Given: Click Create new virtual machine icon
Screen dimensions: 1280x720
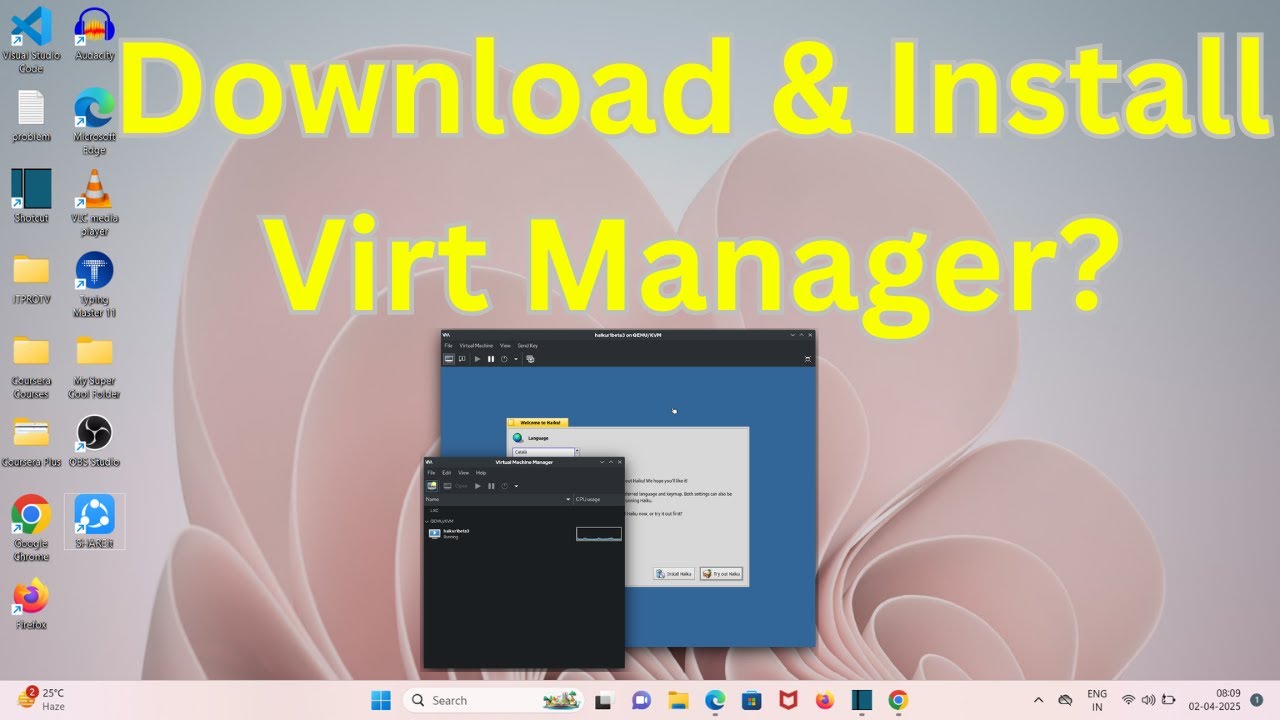Looking at the screenshot, I should [432, 486].
